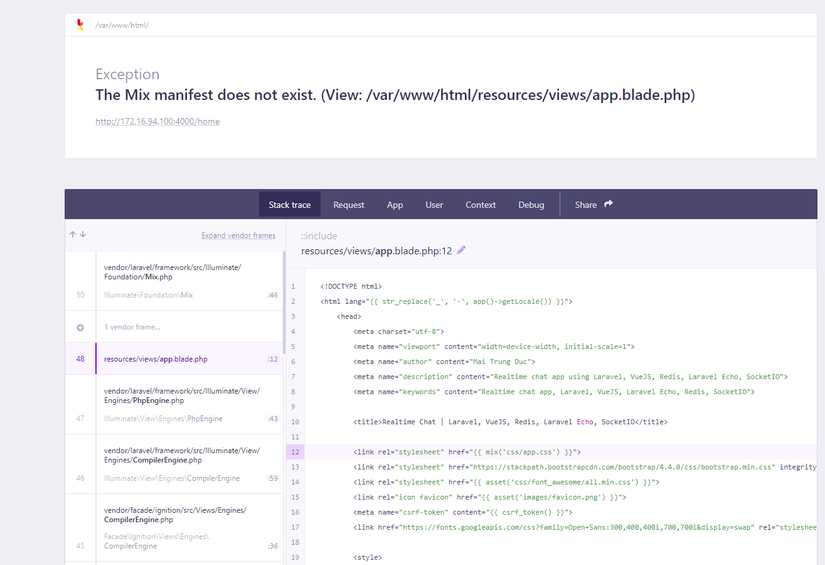Click the pencil edit icon beside app.blade.php:12

point(461,250)
